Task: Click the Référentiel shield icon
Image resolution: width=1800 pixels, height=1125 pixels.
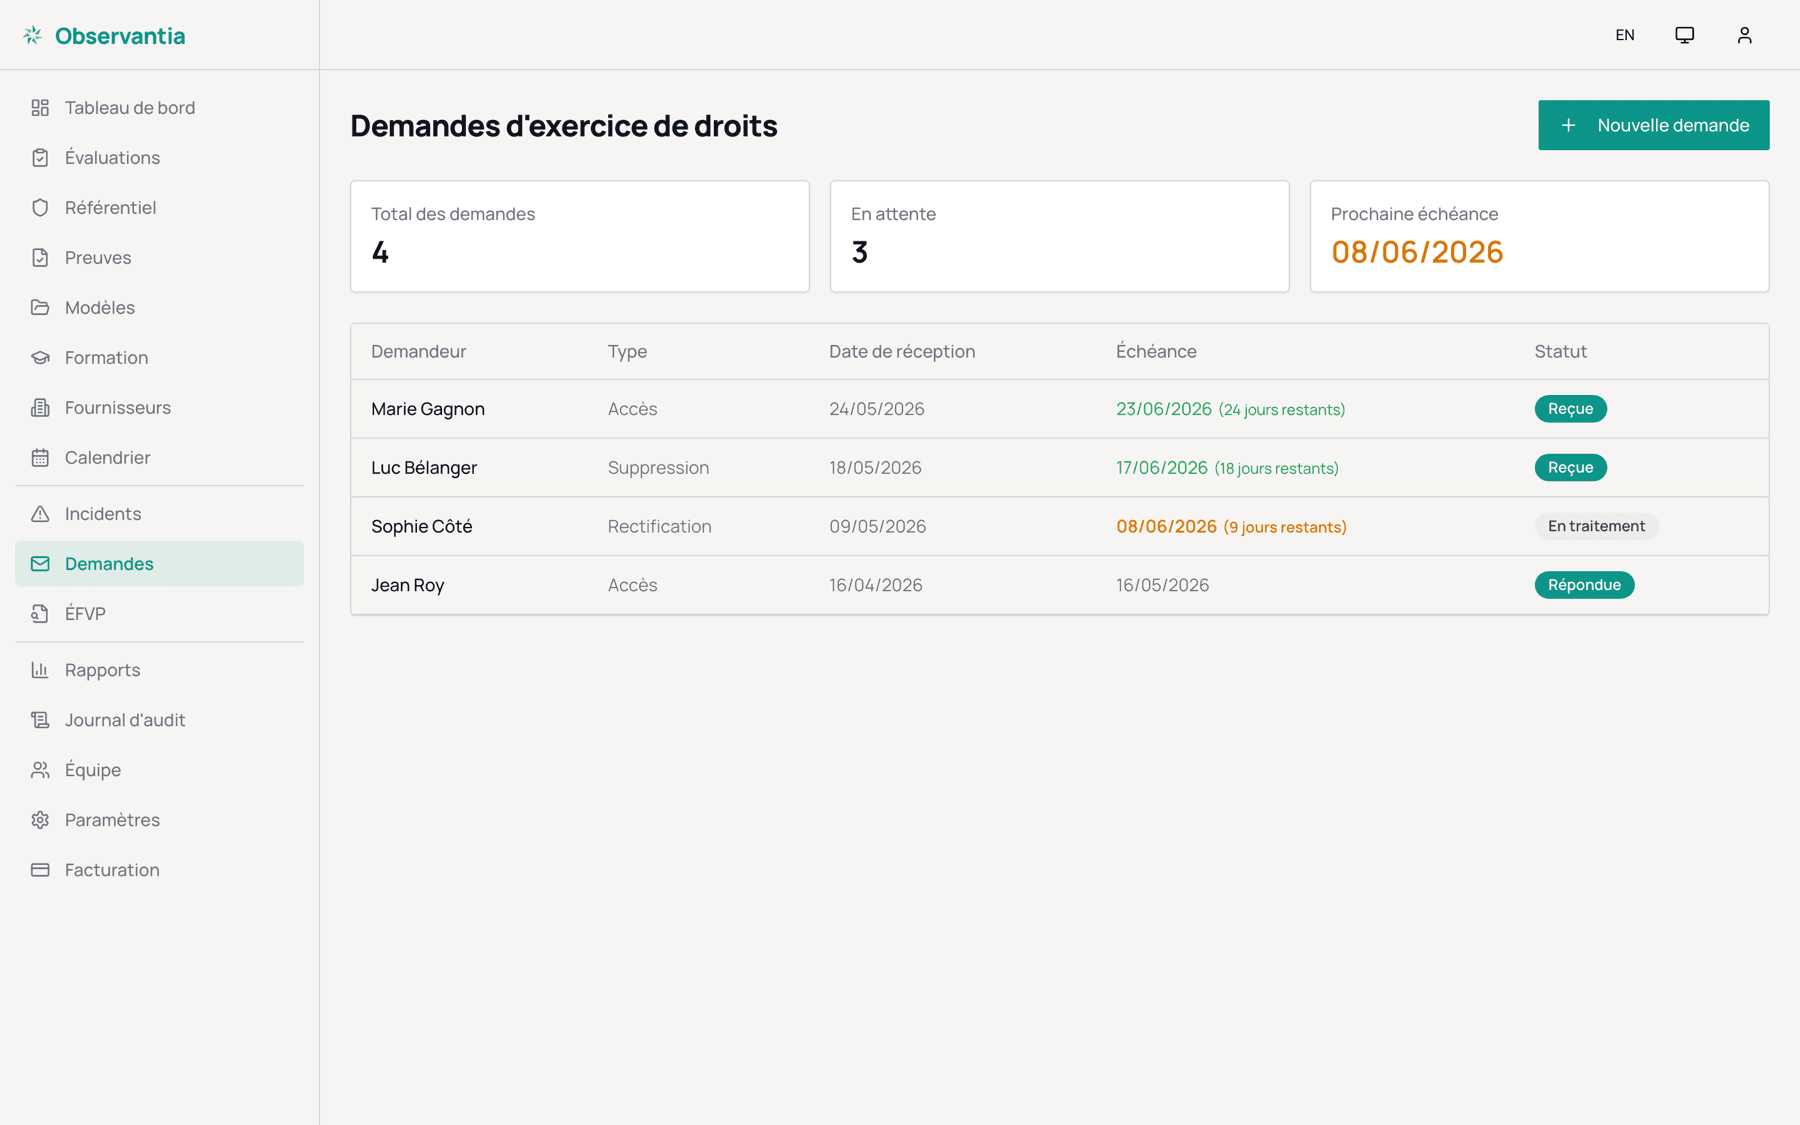Action: [40, 208]
